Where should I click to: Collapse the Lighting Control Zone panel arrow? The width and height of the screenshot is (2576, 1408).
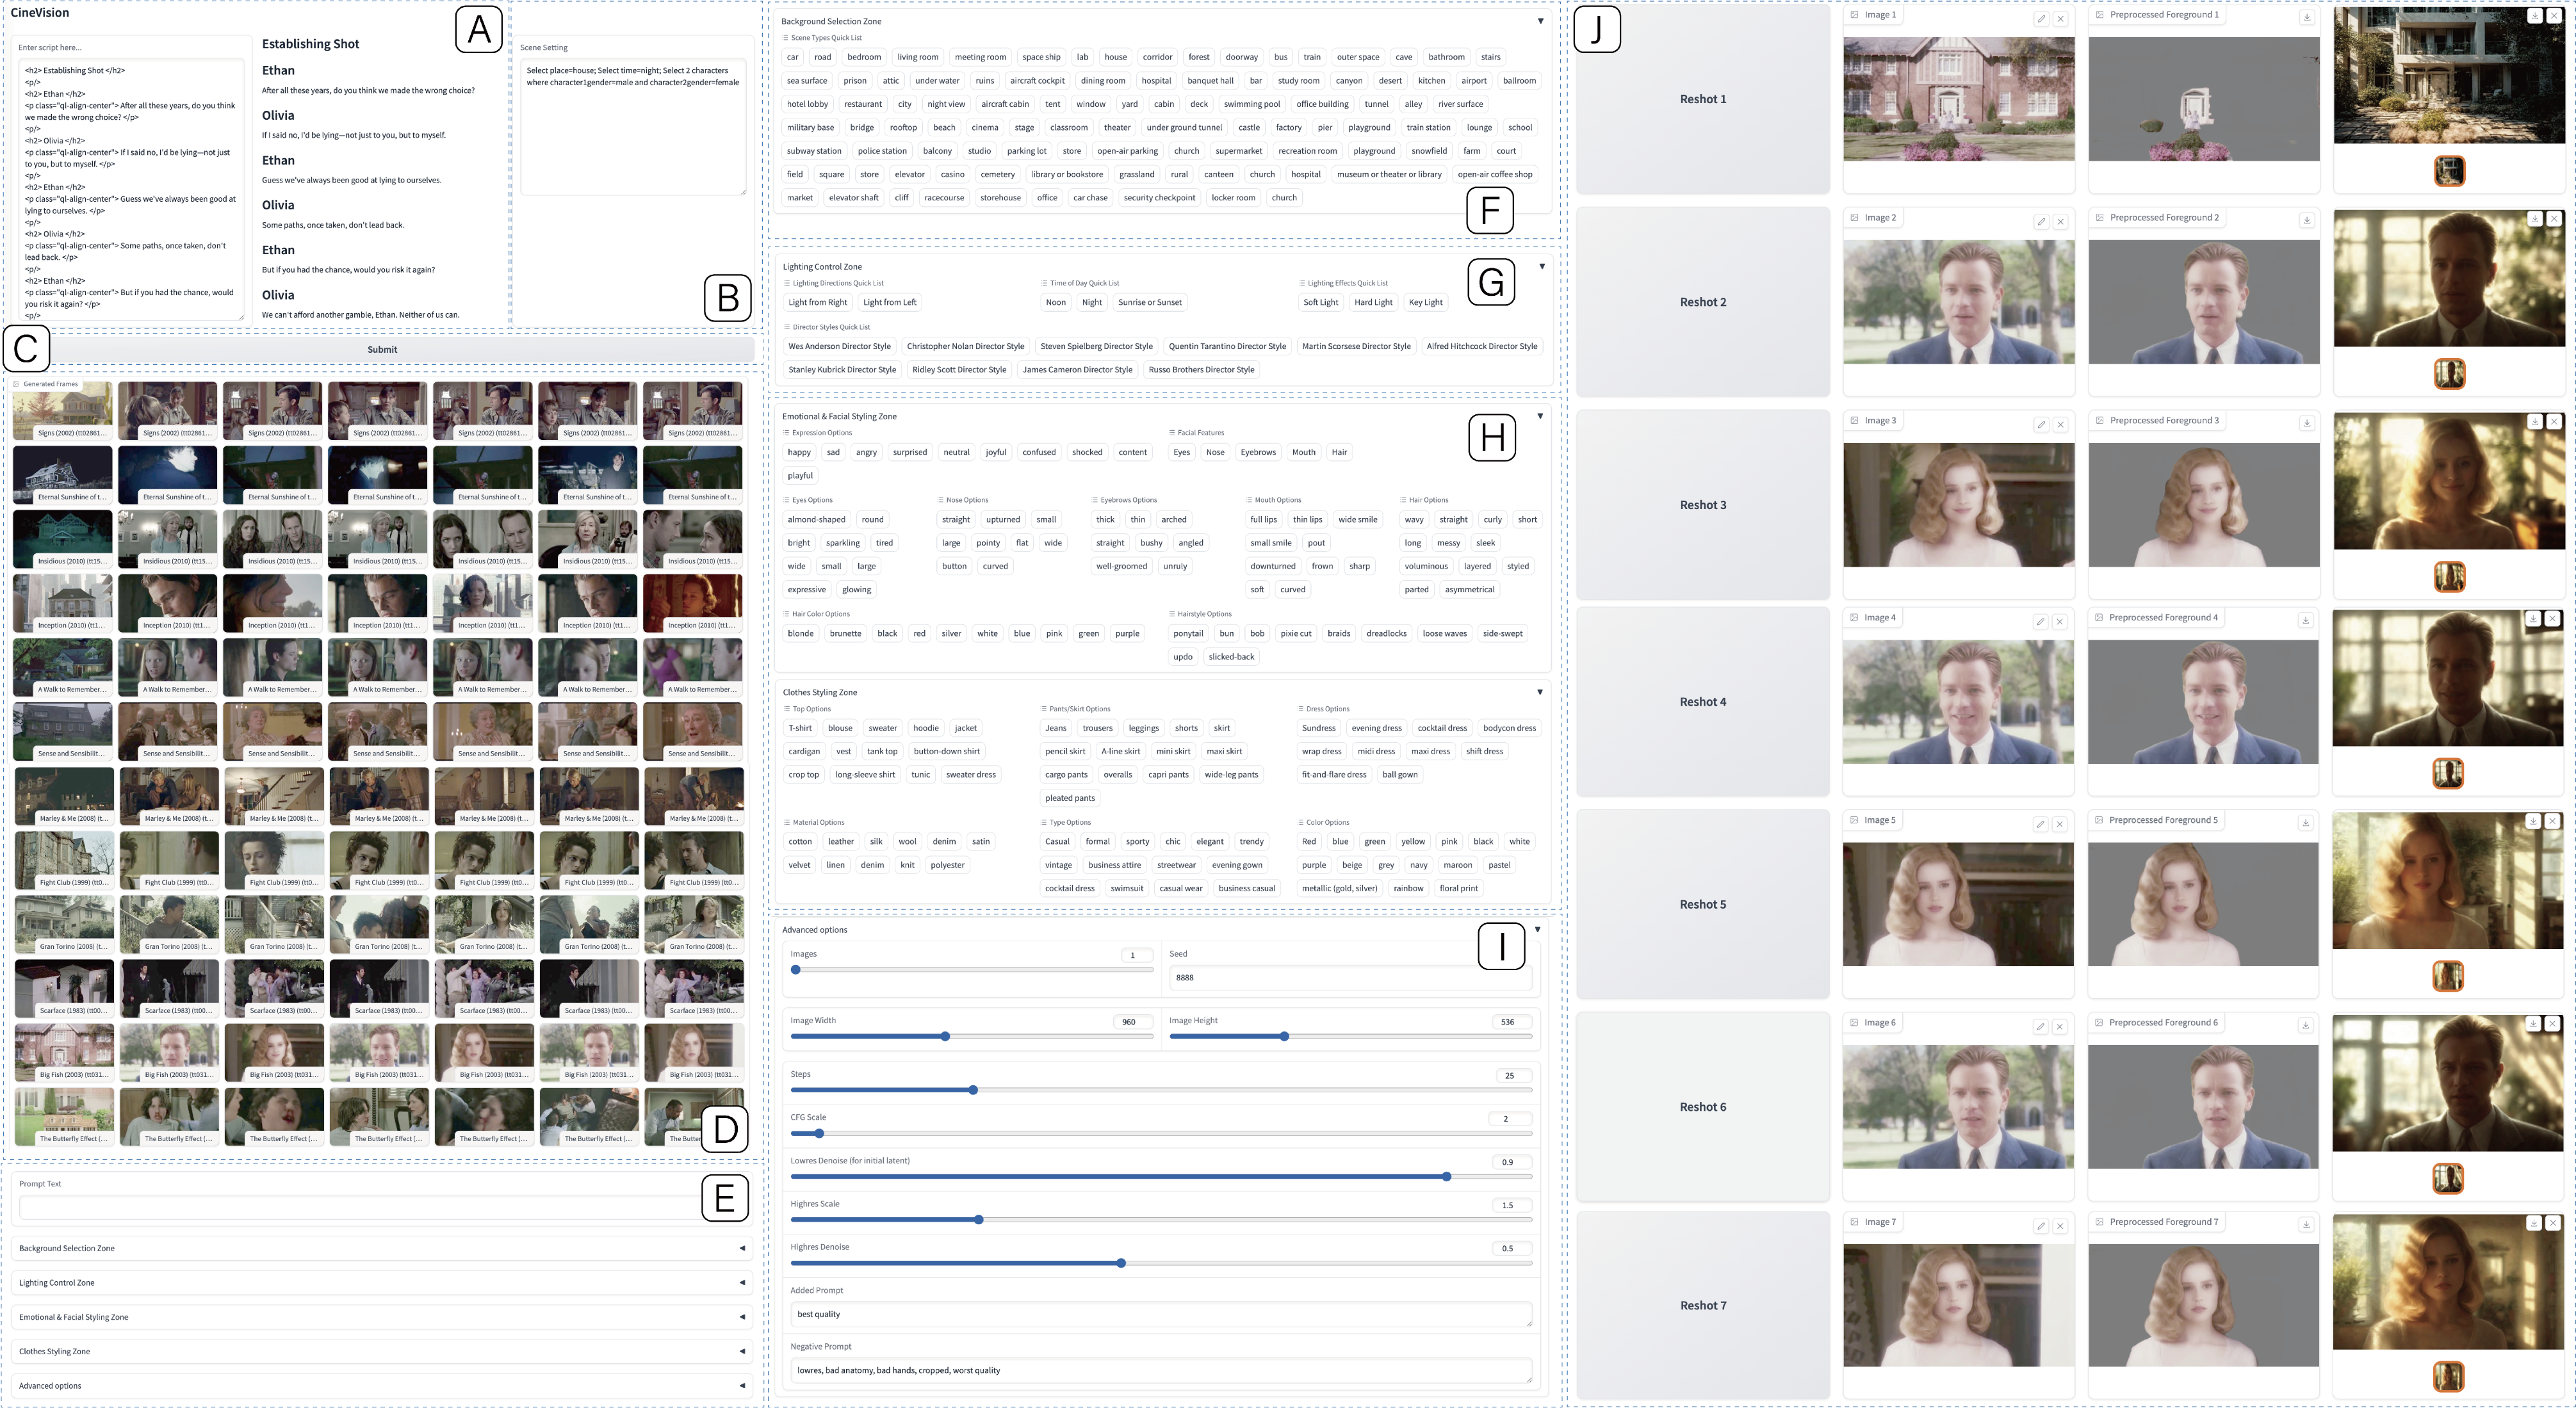pyautogui.click(x=1542, y=266)
